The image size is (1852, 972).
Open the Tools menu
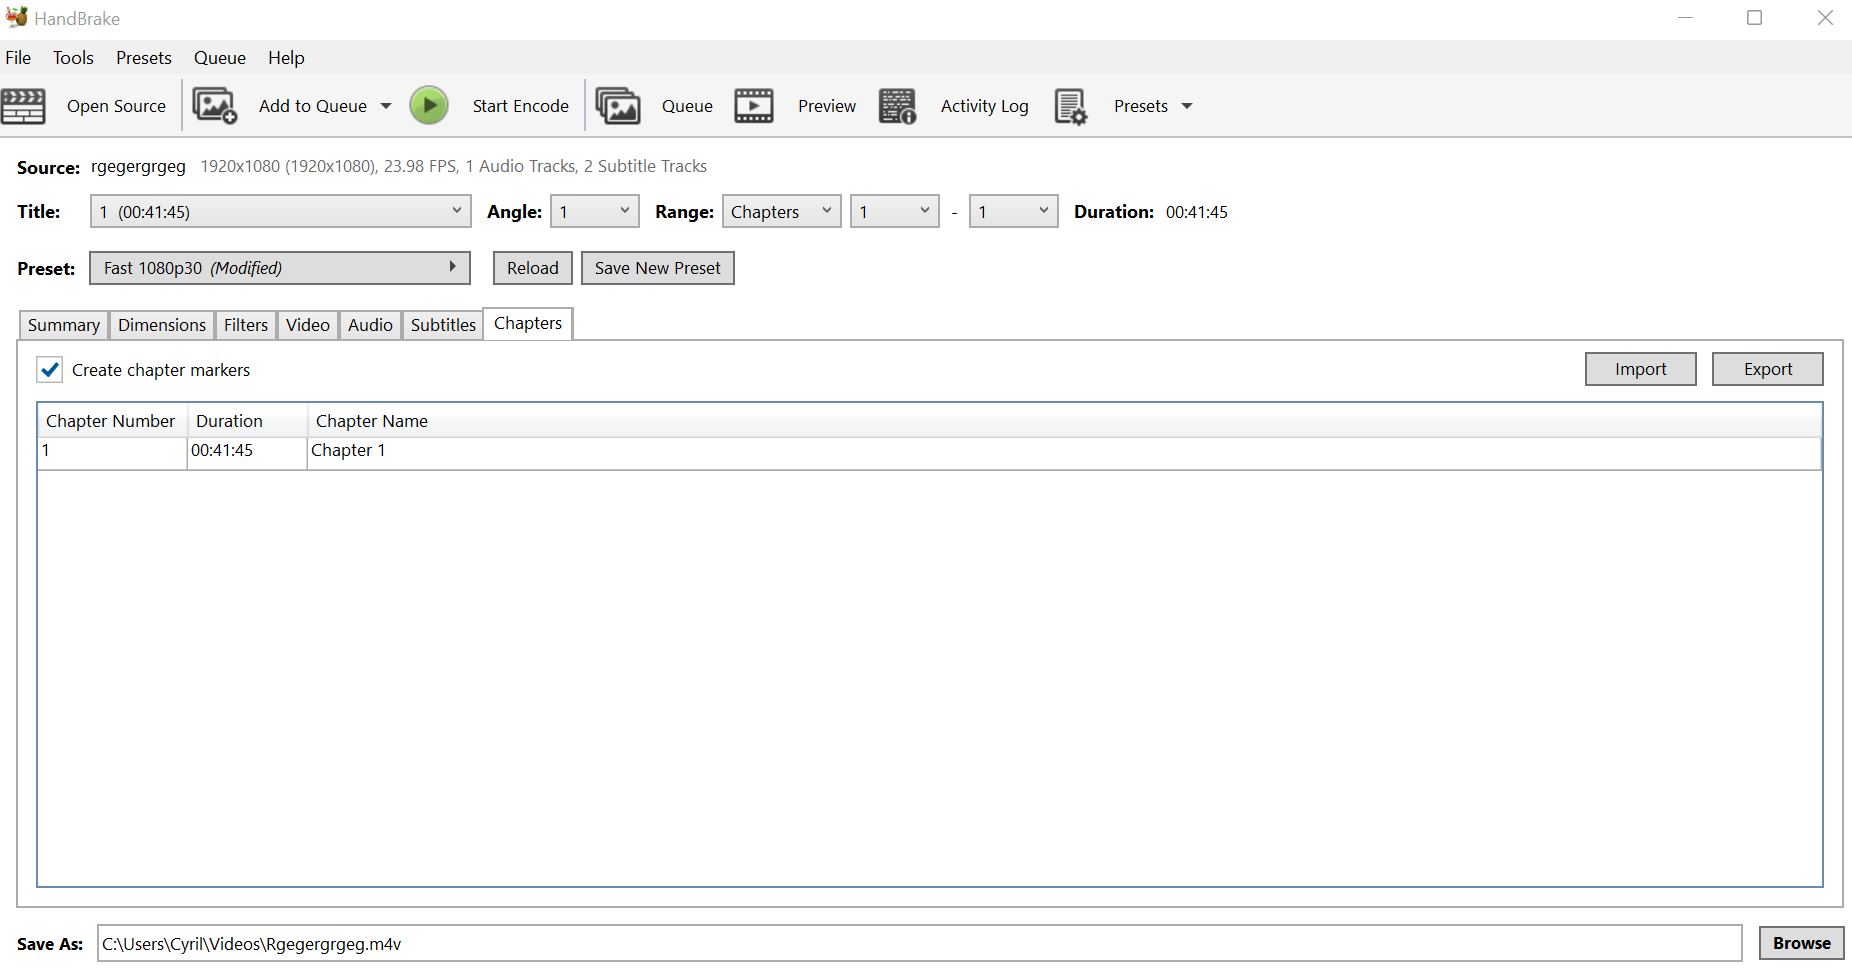coord(73,58)
